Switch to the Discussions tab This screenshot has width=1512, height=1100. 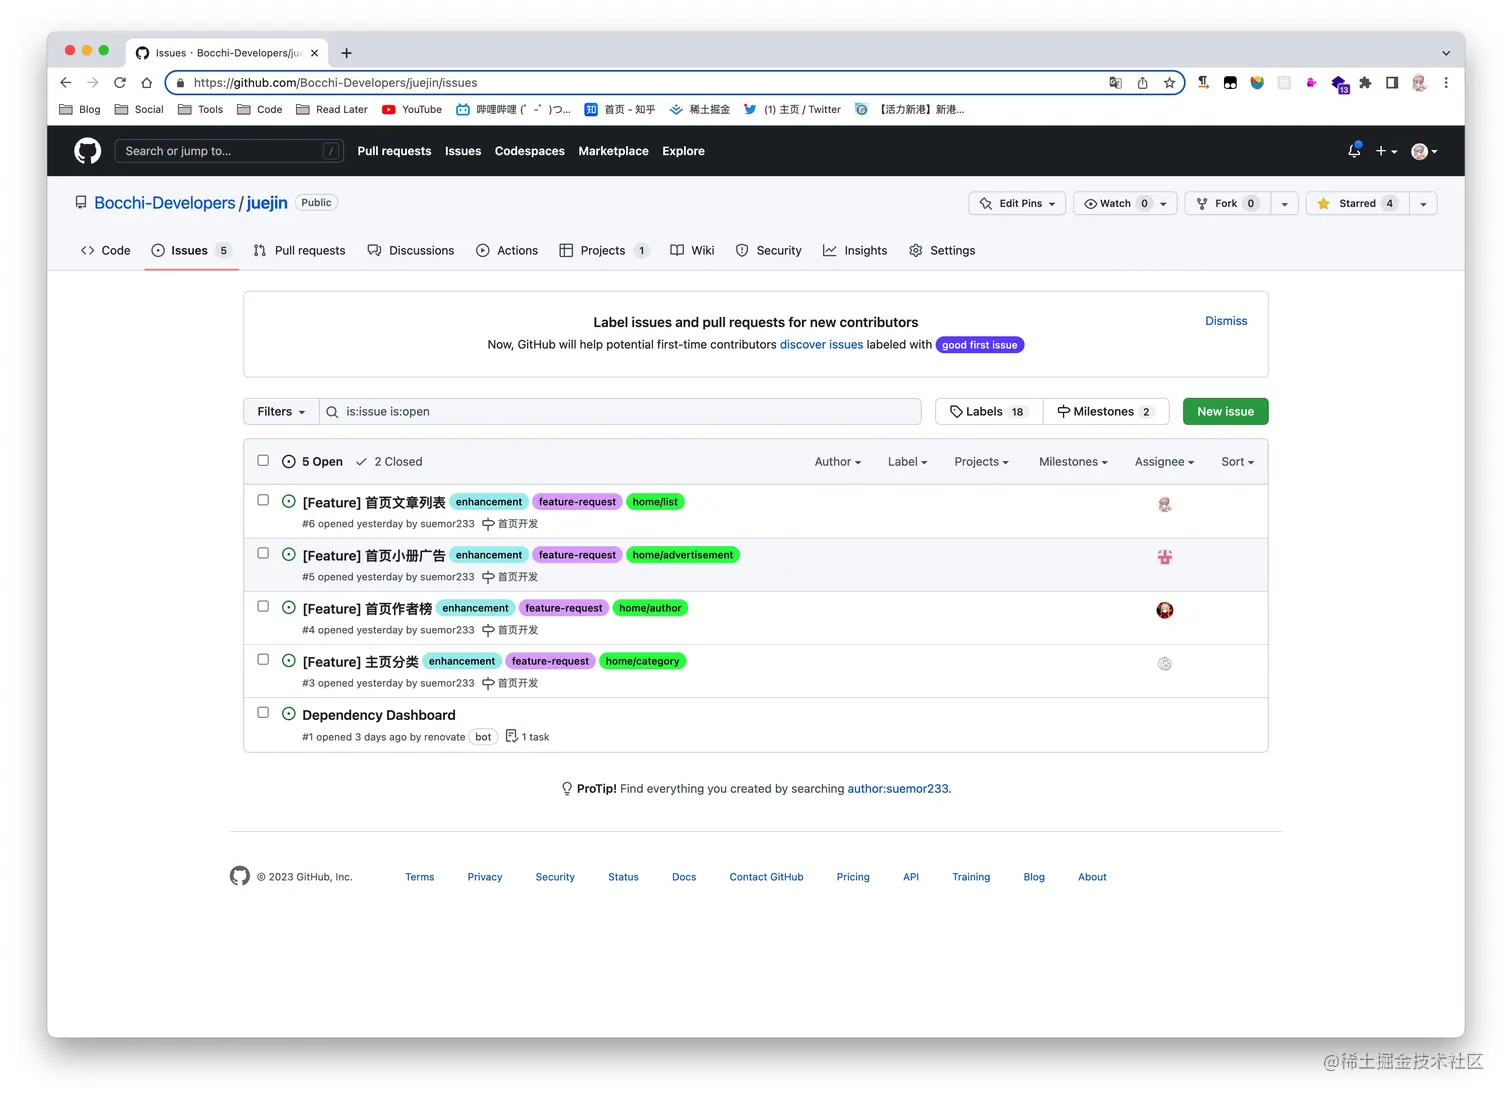click(x=411, y=251)
